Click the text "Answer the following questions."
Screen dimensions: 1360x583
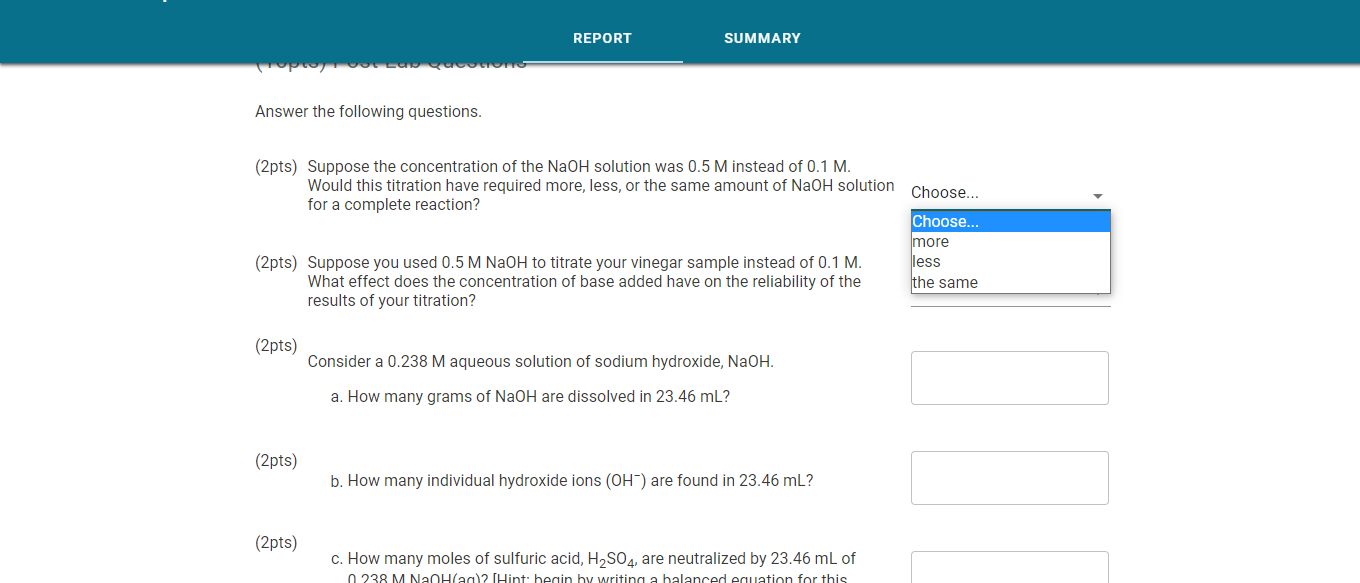point(367,111)
